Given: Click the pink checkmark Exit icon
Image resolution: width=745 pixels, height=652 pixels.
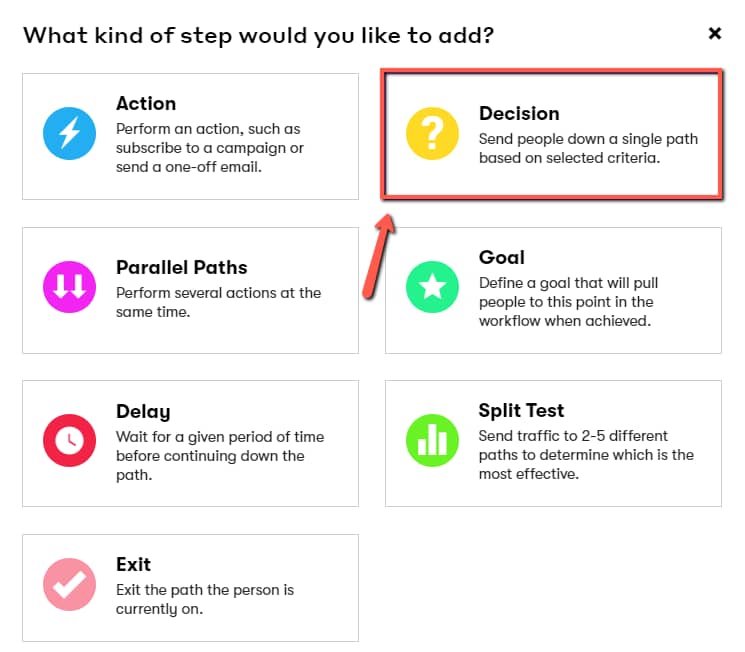Looking at the screenshot, I should point(69,585).
